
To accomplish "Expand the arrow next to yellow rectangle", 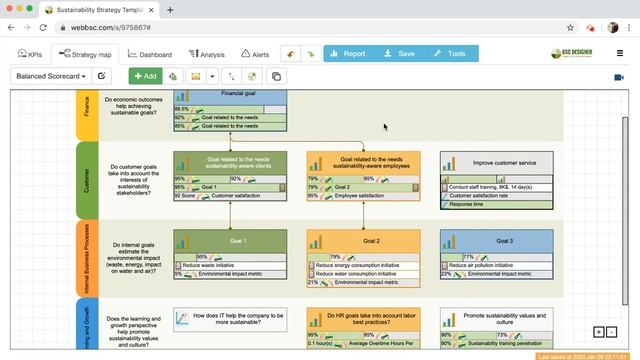I will [x=212, y=76].
